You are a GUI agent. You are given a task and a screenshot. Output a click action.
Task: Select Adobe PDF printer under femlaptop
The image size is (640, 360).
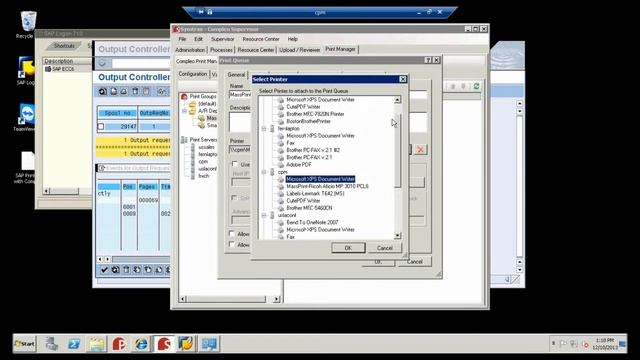click(x=298, y=164)
